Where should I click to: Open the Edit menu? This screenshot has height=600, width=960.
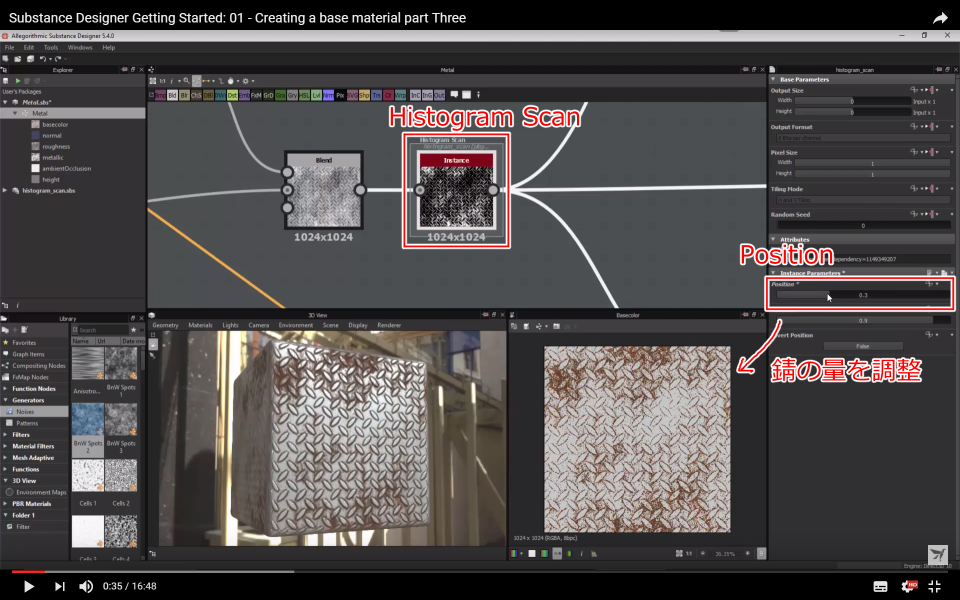(x=29, y=47)
